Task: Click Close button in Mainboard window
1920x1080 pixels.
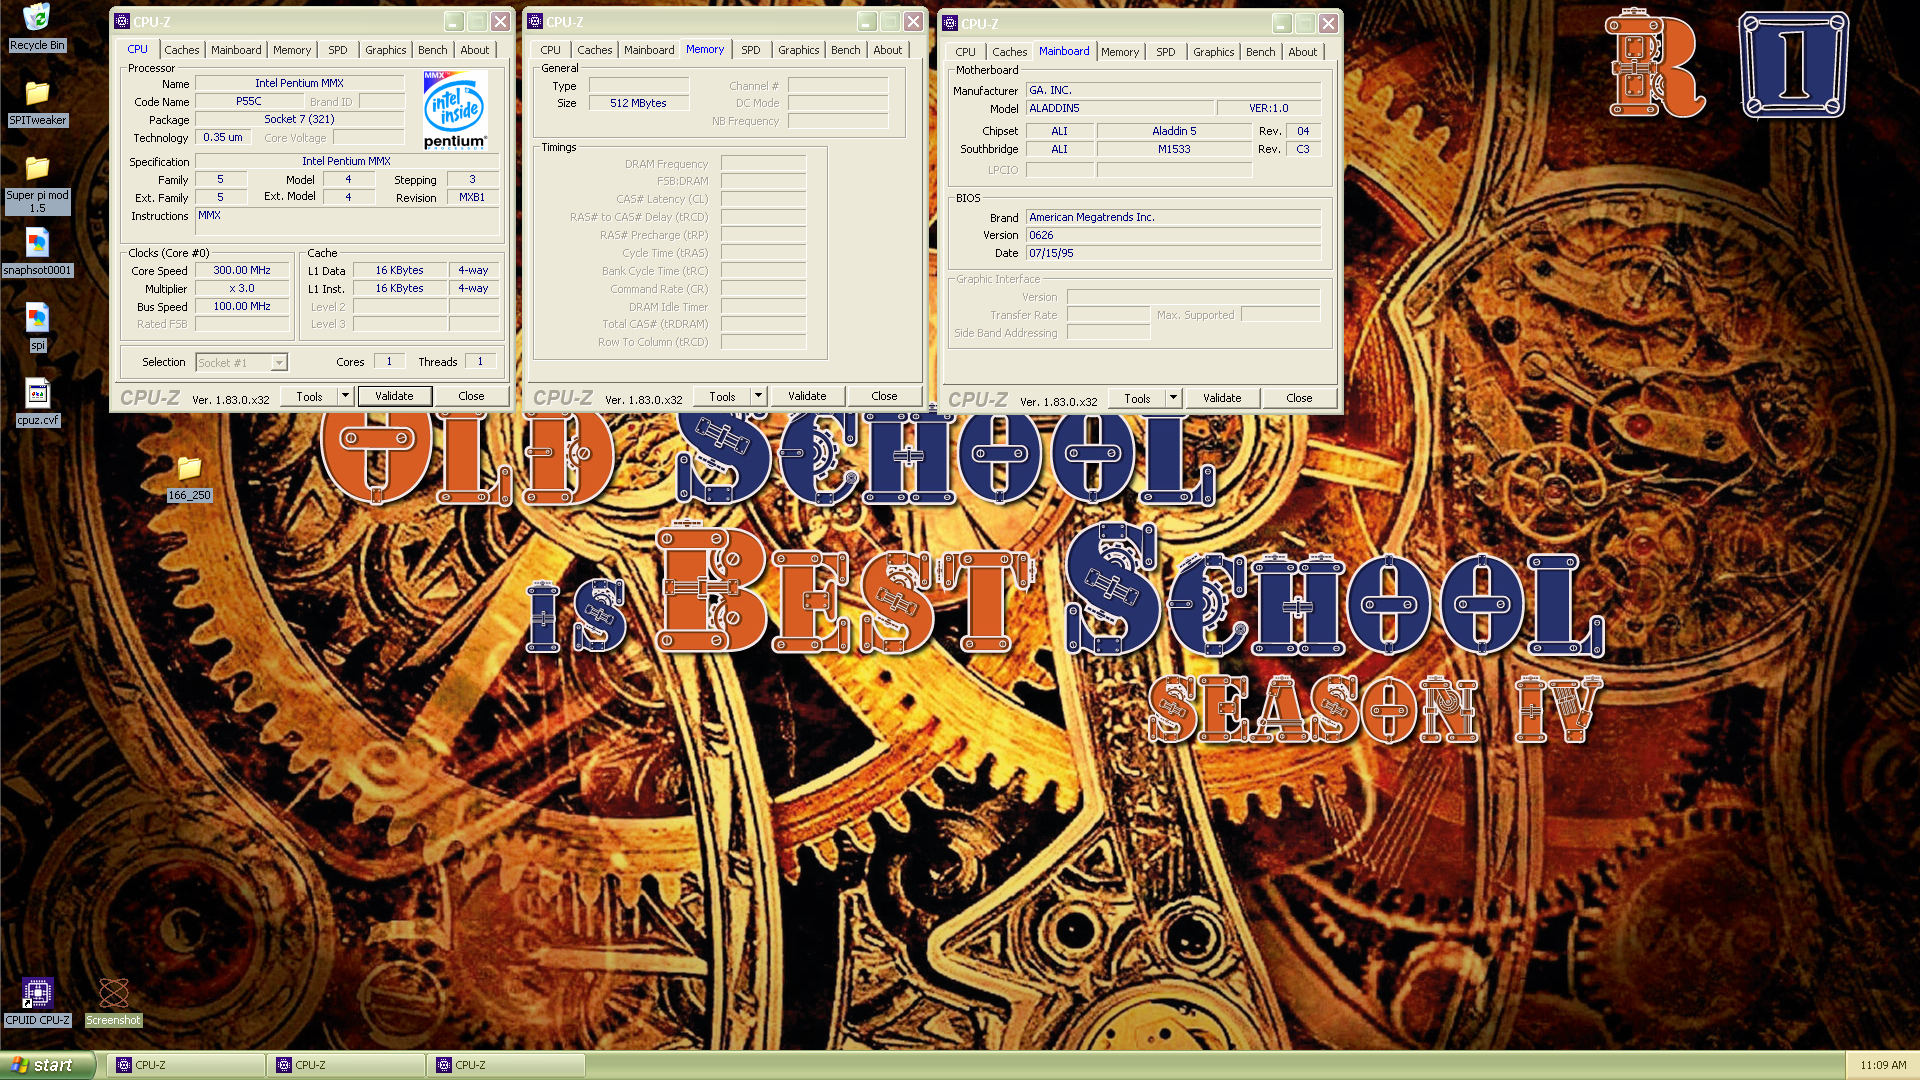Action: click(x=1299, y=398)
